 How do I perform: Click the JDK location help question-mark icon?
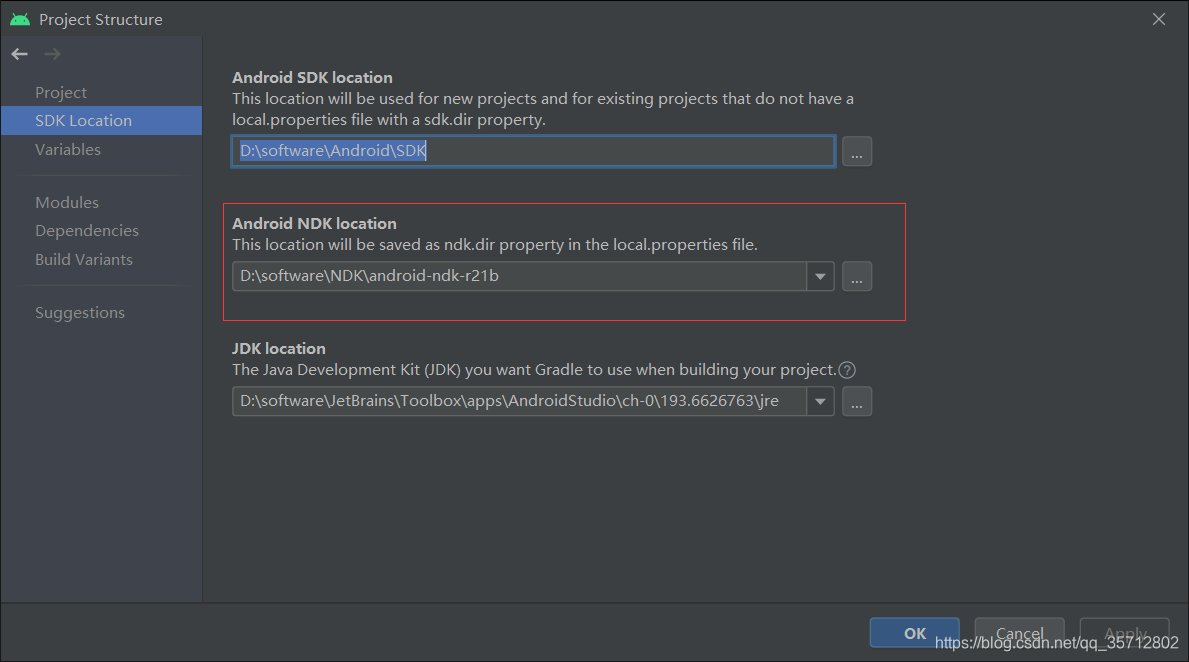[847, 370]
